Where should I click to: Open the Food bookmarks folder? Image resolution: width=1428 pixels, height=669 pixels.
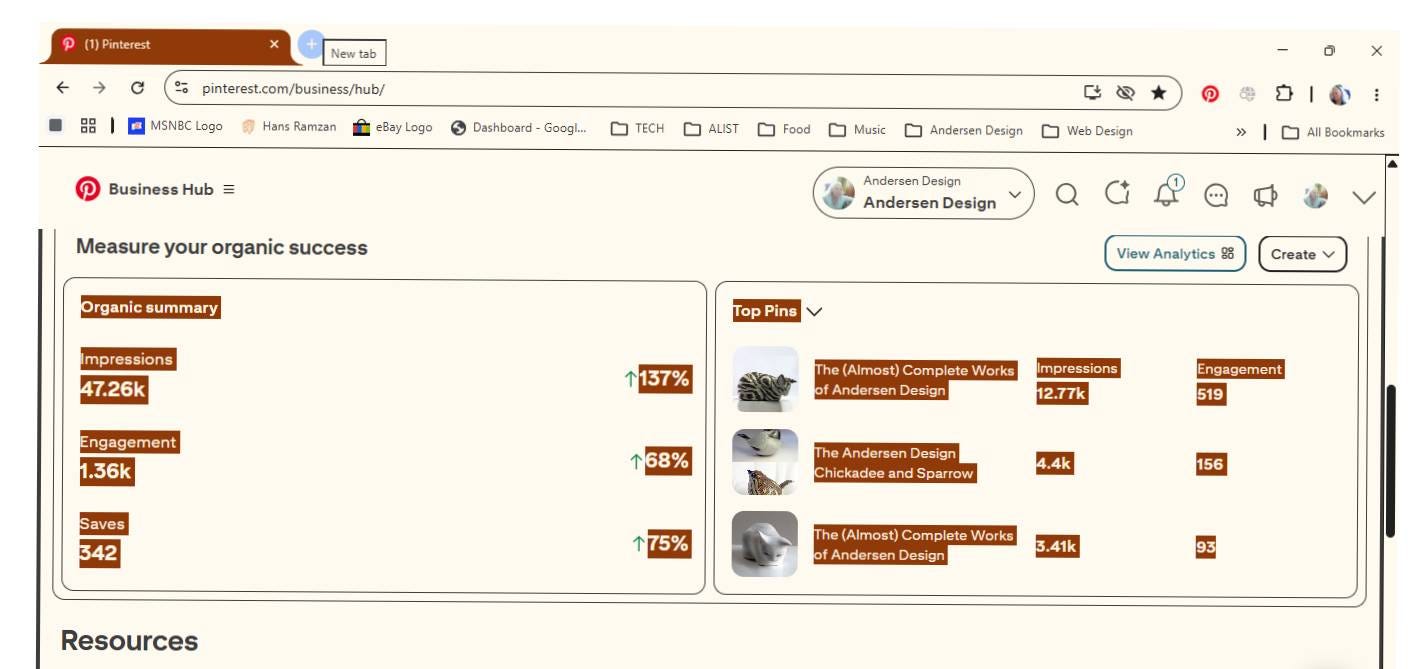[x=784, y=129]
